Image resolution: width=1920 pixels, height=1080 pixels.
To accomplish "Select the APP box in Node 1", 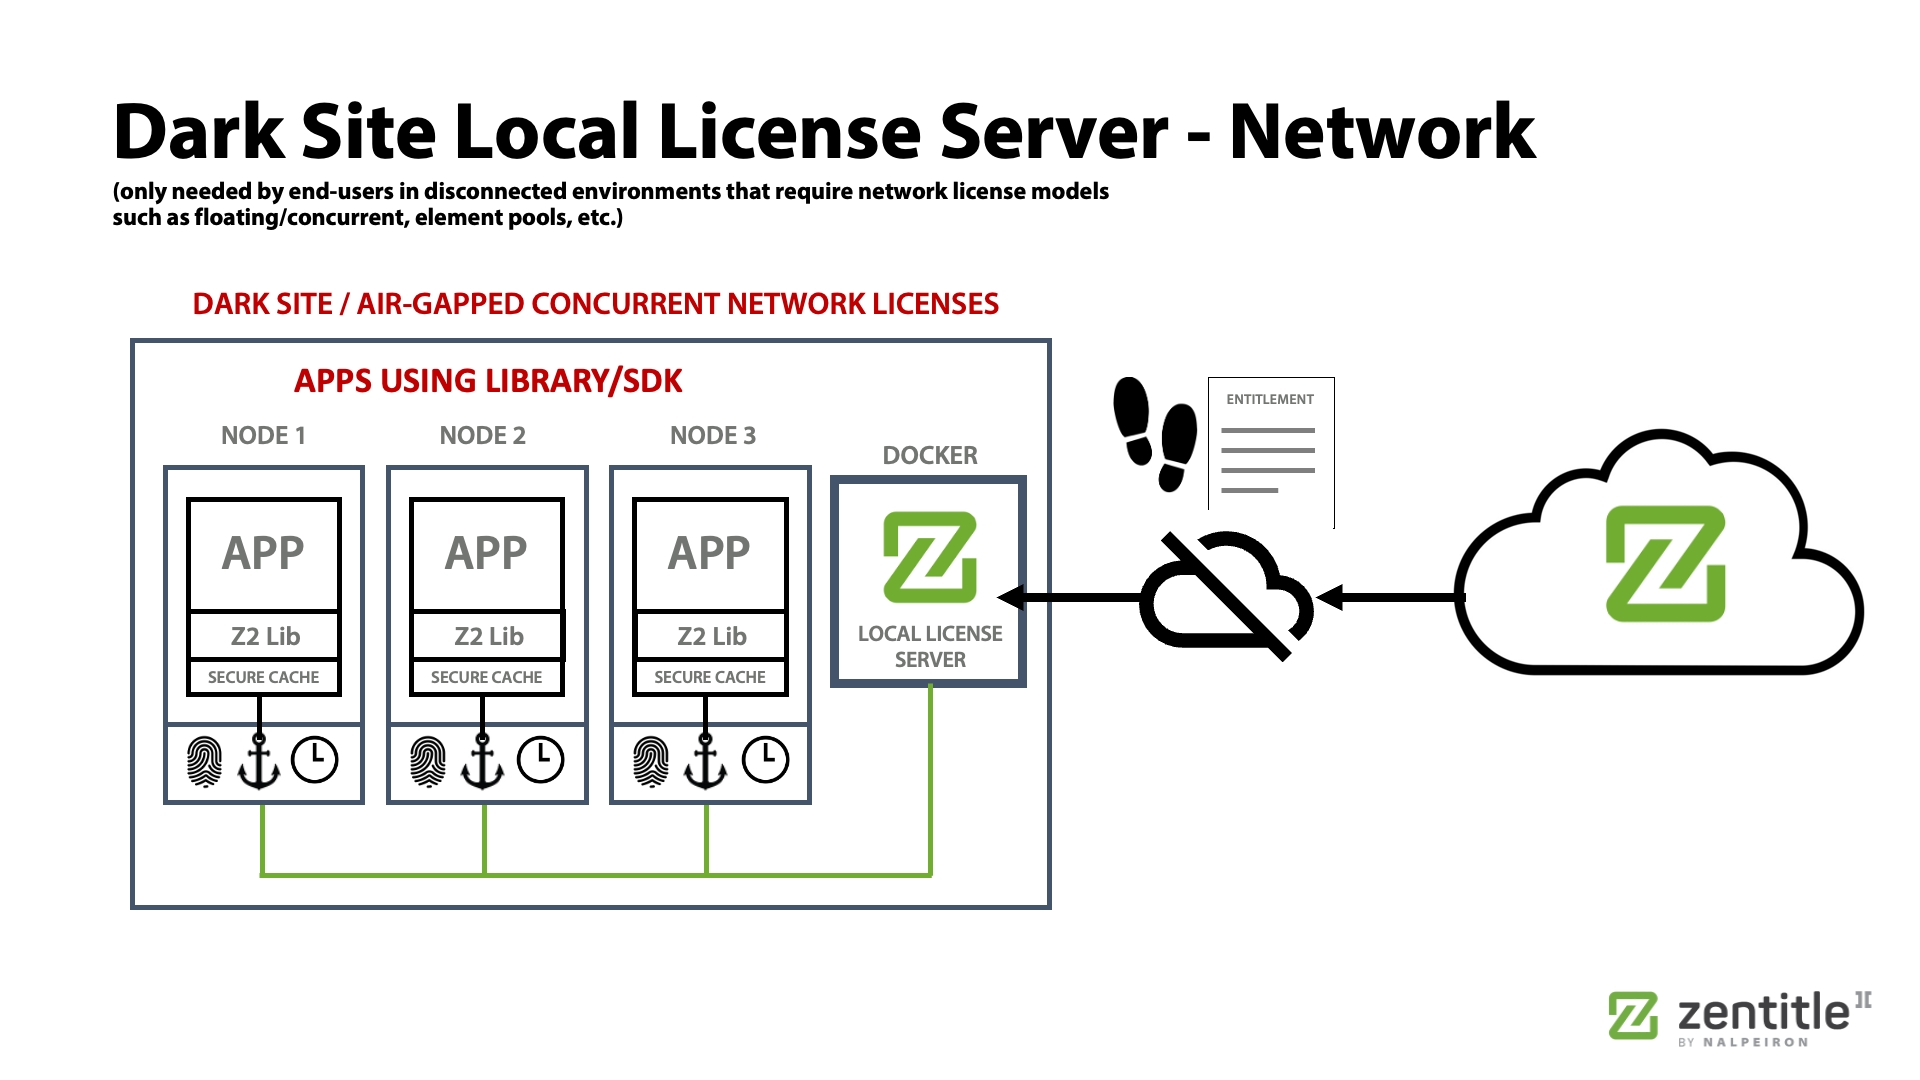I will (263, 553).
